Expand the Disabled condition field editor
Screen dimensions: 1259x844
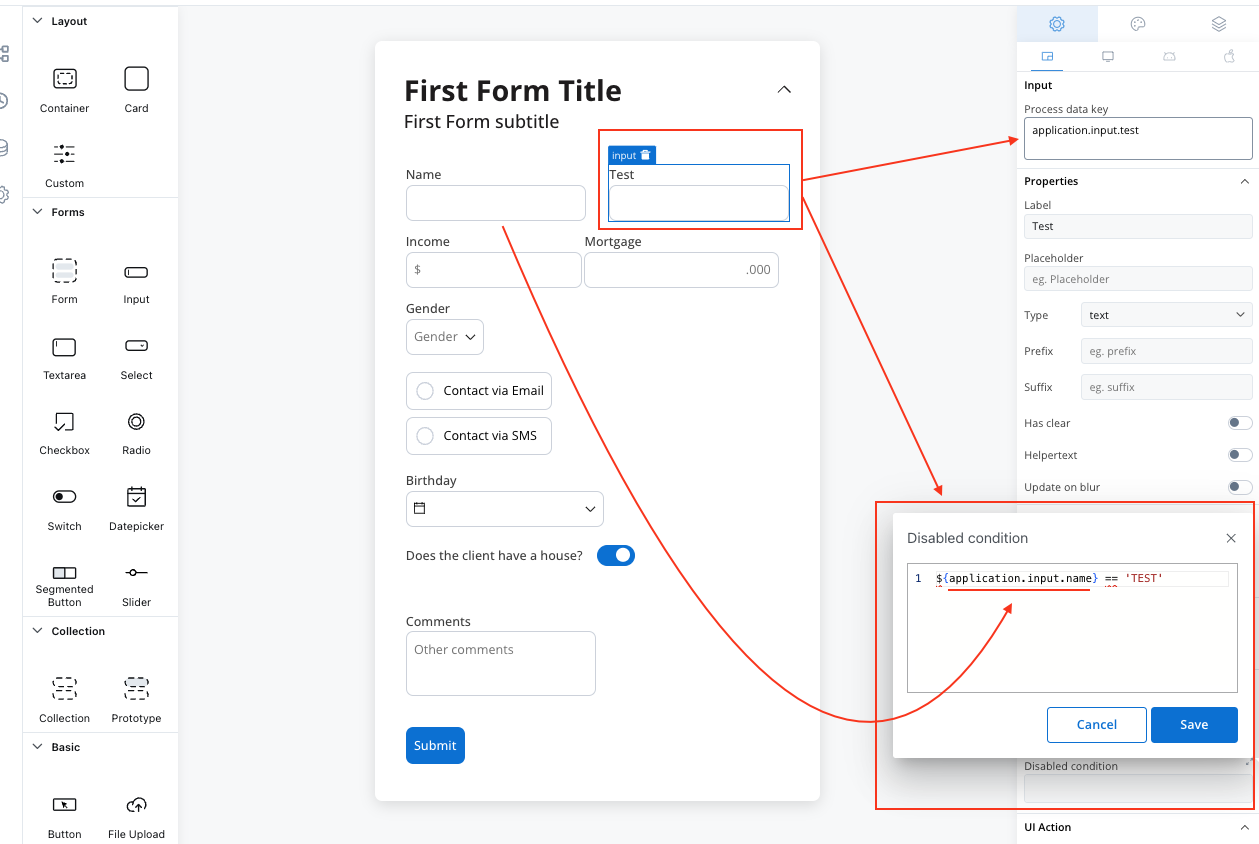[1248, 764]
